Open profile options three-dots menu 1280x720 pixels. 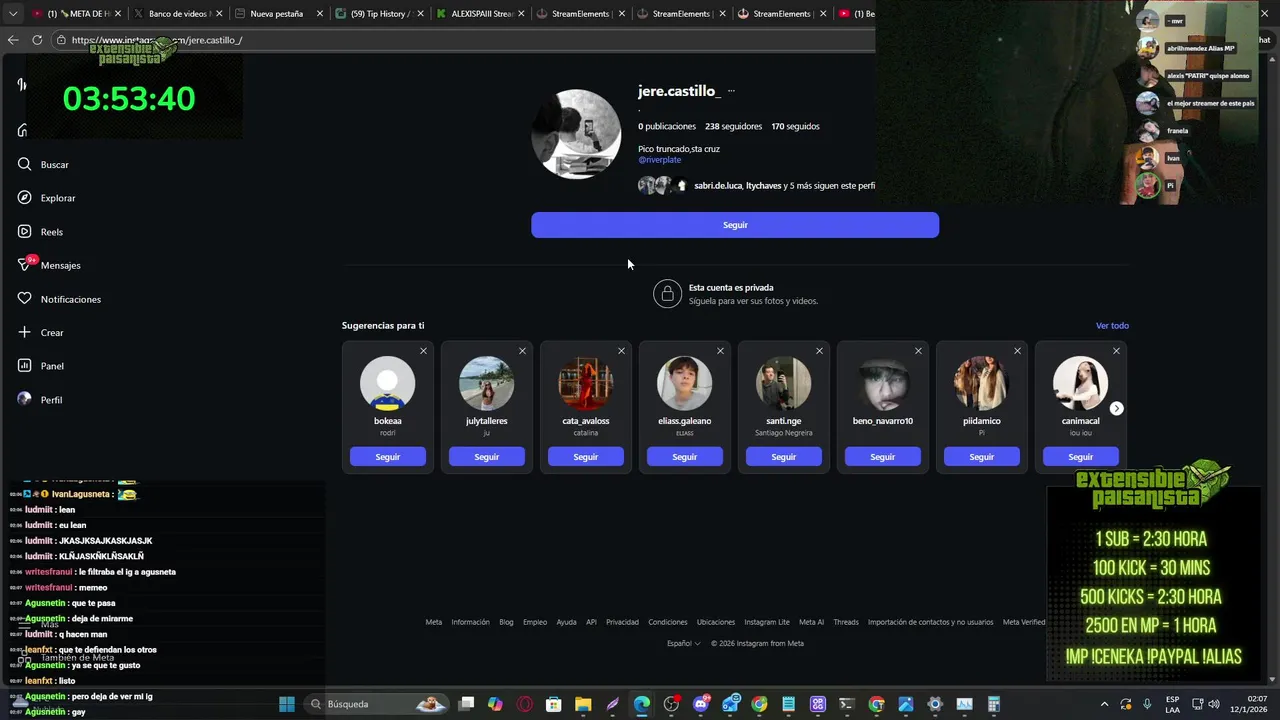(731, 91)
